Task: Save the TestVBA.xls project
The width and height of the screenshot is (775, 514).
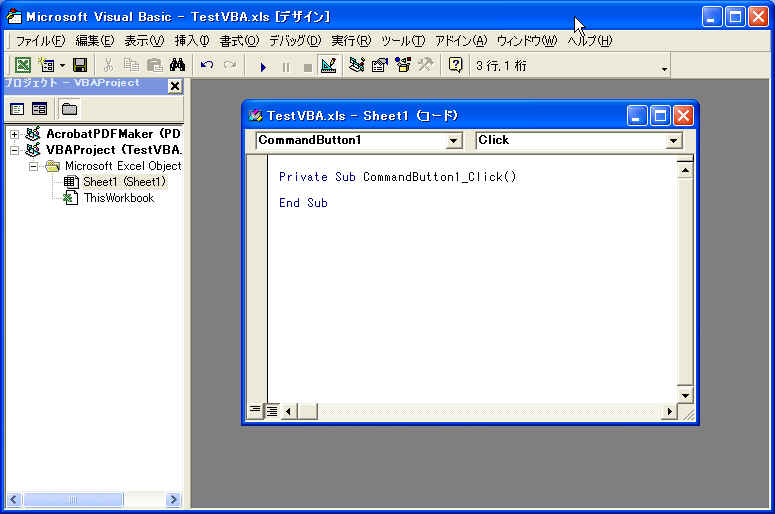Action: click(x=80, y=65)
